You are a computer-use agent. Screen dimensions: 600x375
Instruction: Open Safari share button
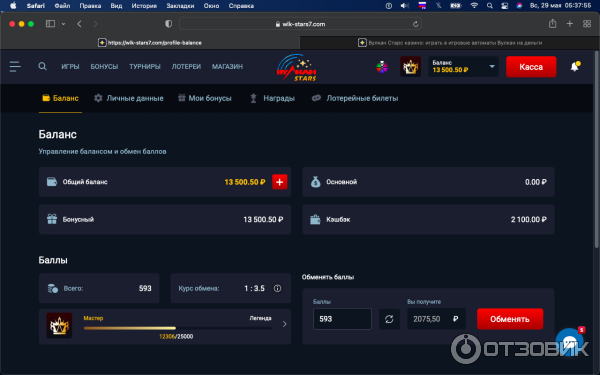pyautogui.click(x=553, y=24)
